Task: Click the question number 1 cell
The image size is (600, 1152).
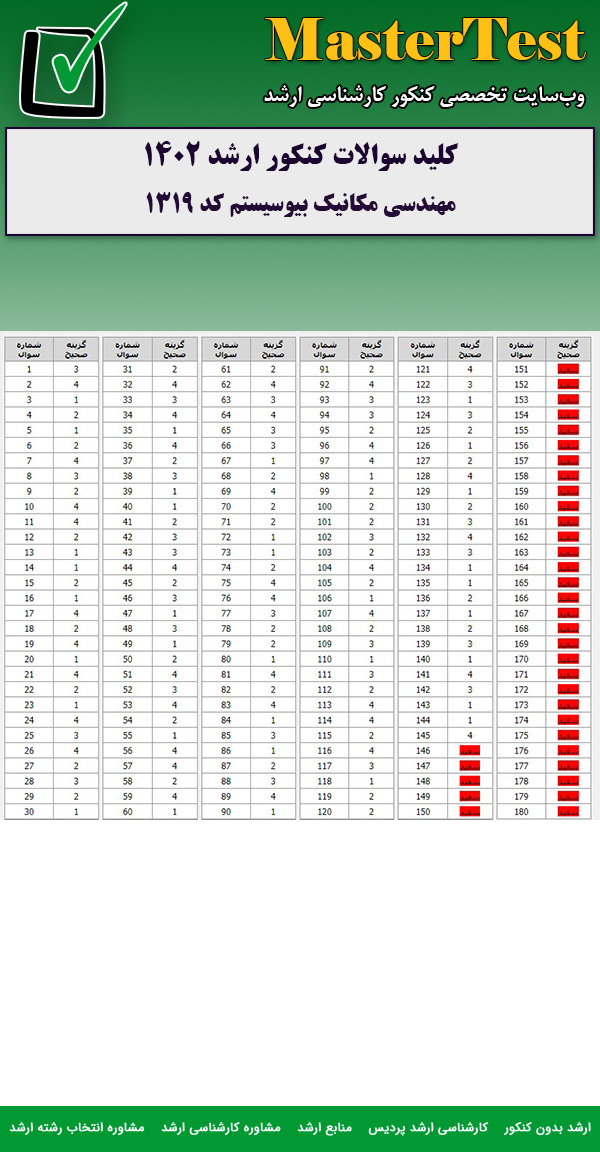Action: coord(30,369)
